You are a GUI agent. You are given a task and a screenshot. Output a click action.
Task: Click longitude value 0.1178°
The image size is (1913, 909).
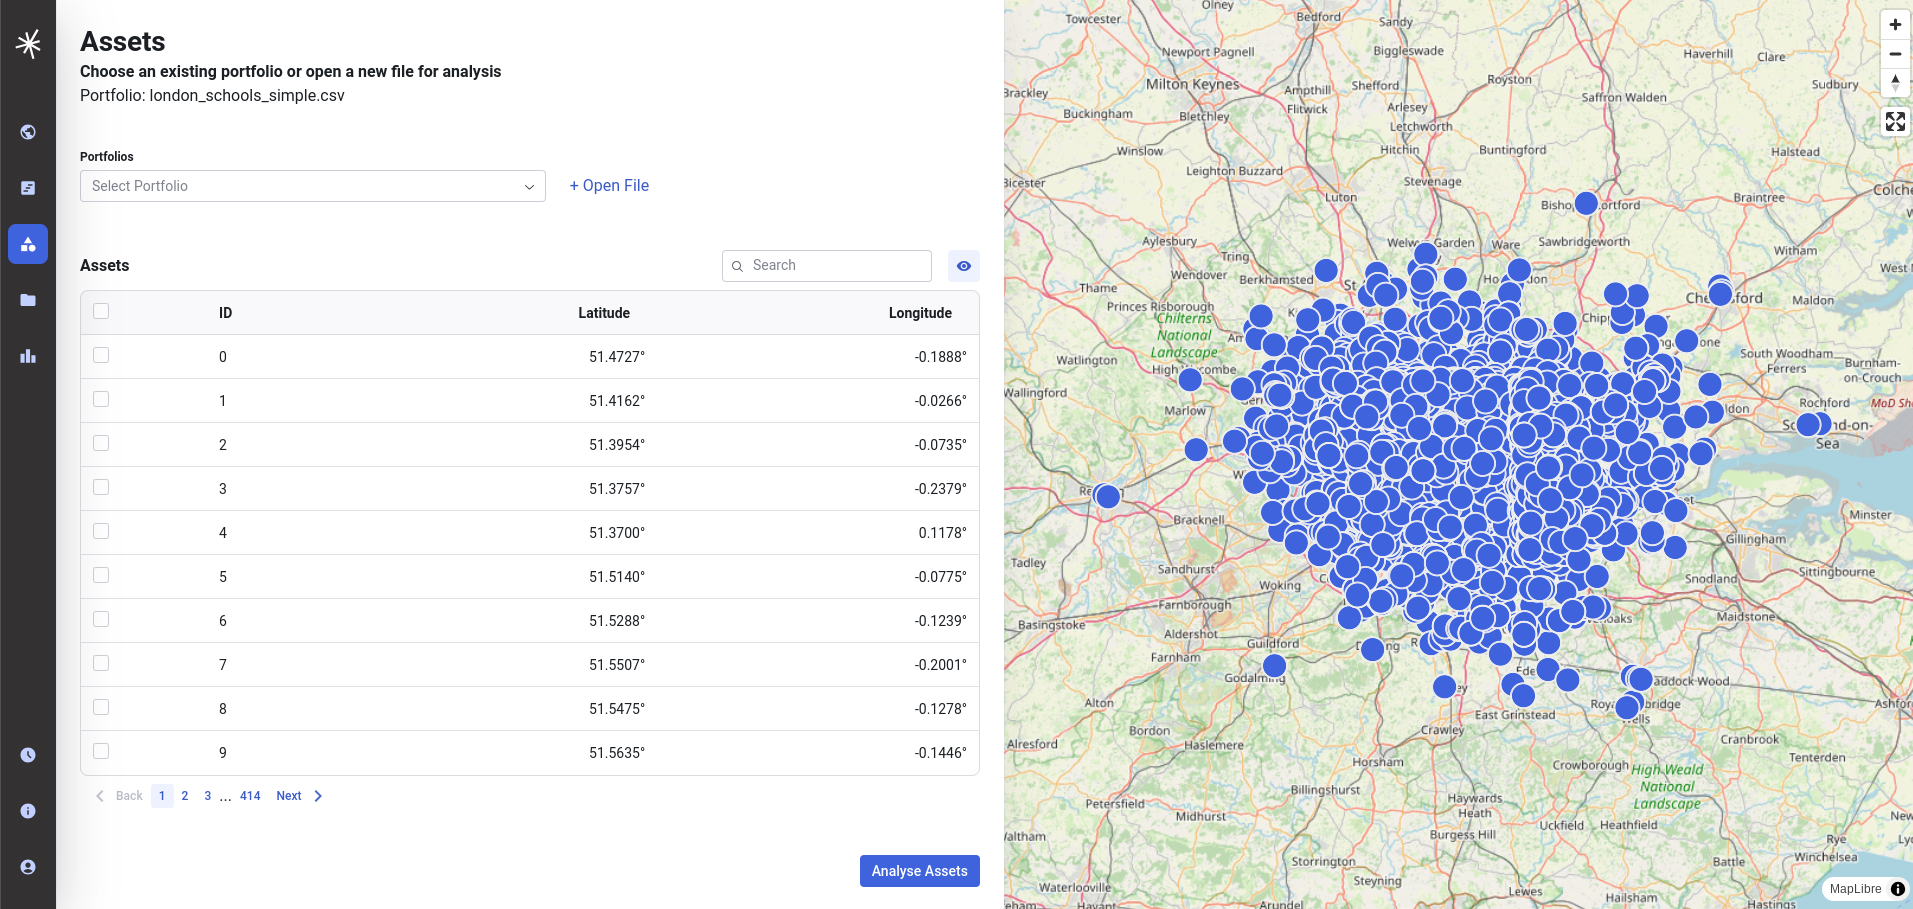coord(943,533)
